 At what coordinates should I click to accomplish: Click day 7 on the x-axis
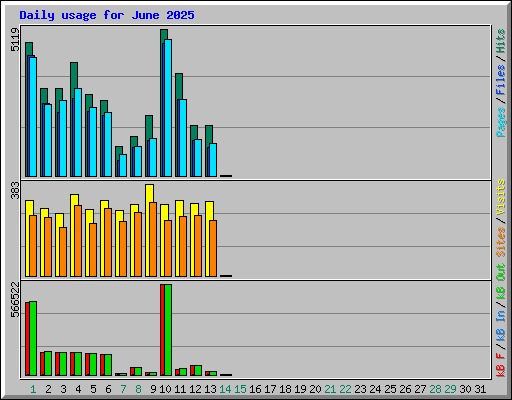[x=123, y=389]
